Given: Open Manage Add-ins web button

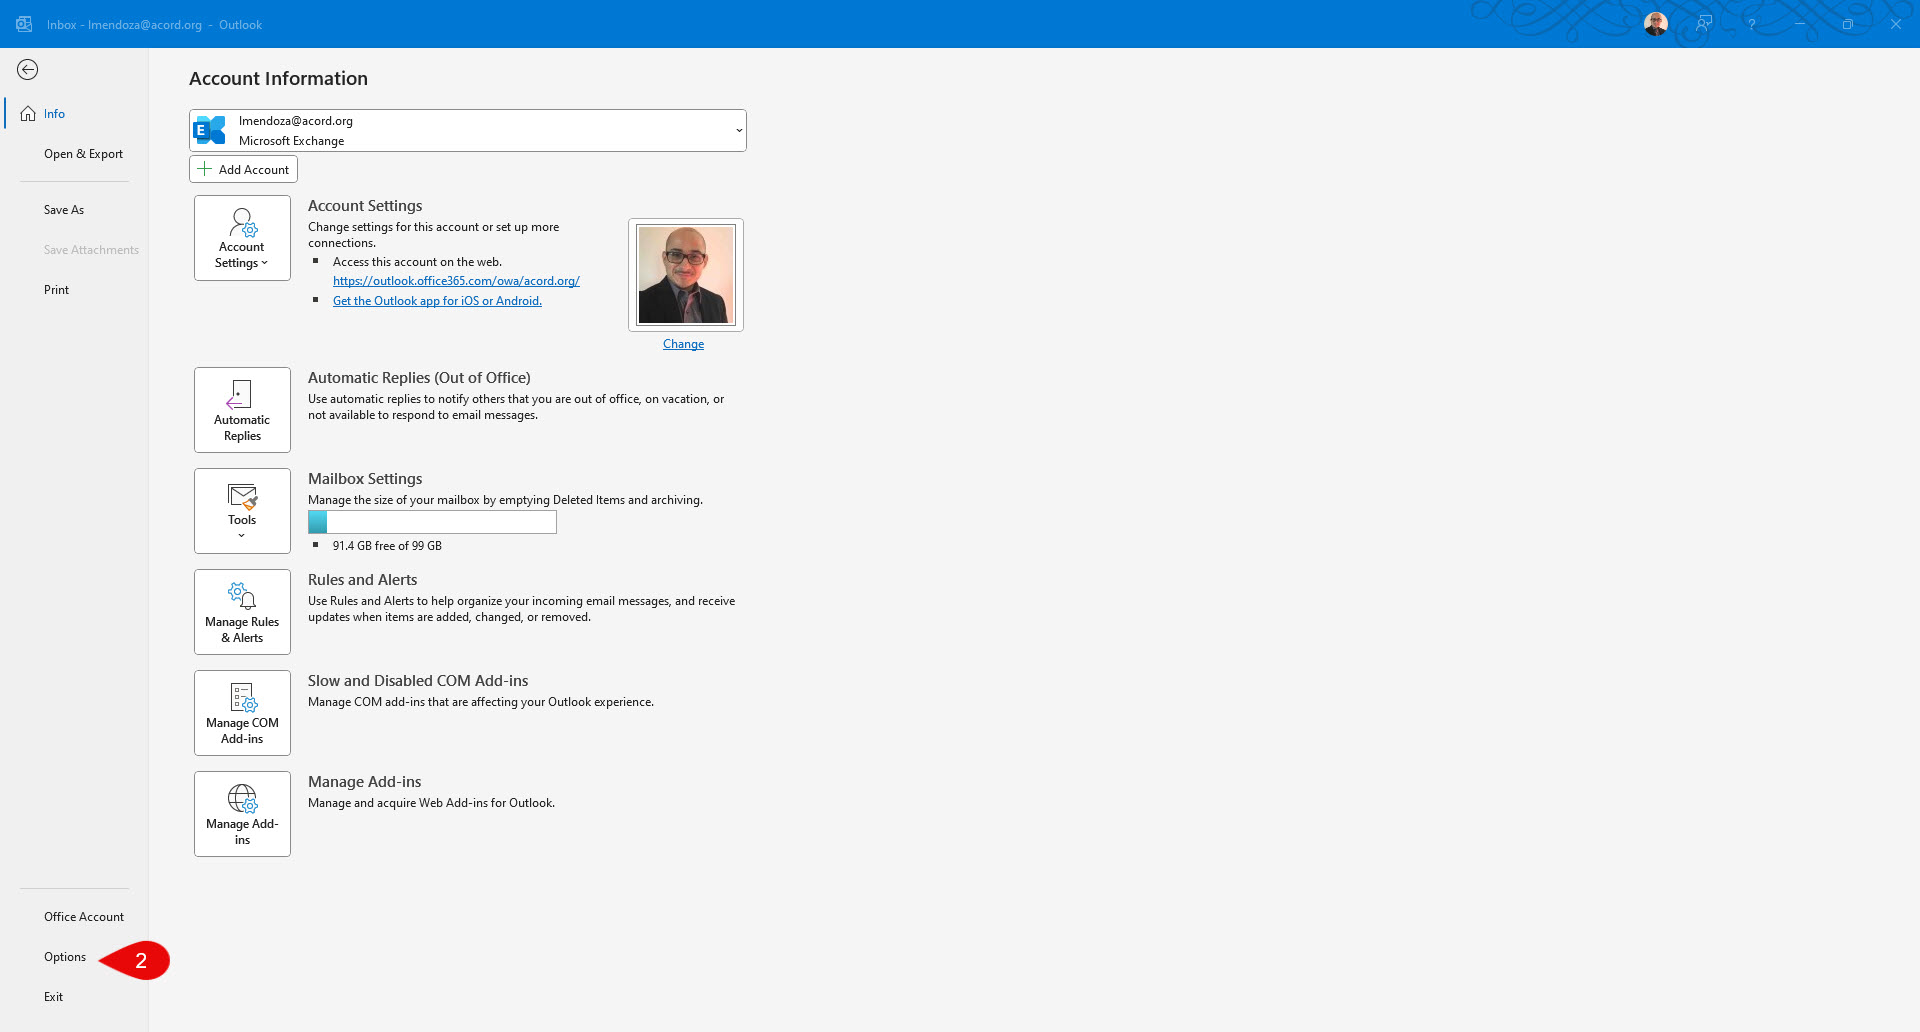Looking at the screenshot, I should click(242, 814).
